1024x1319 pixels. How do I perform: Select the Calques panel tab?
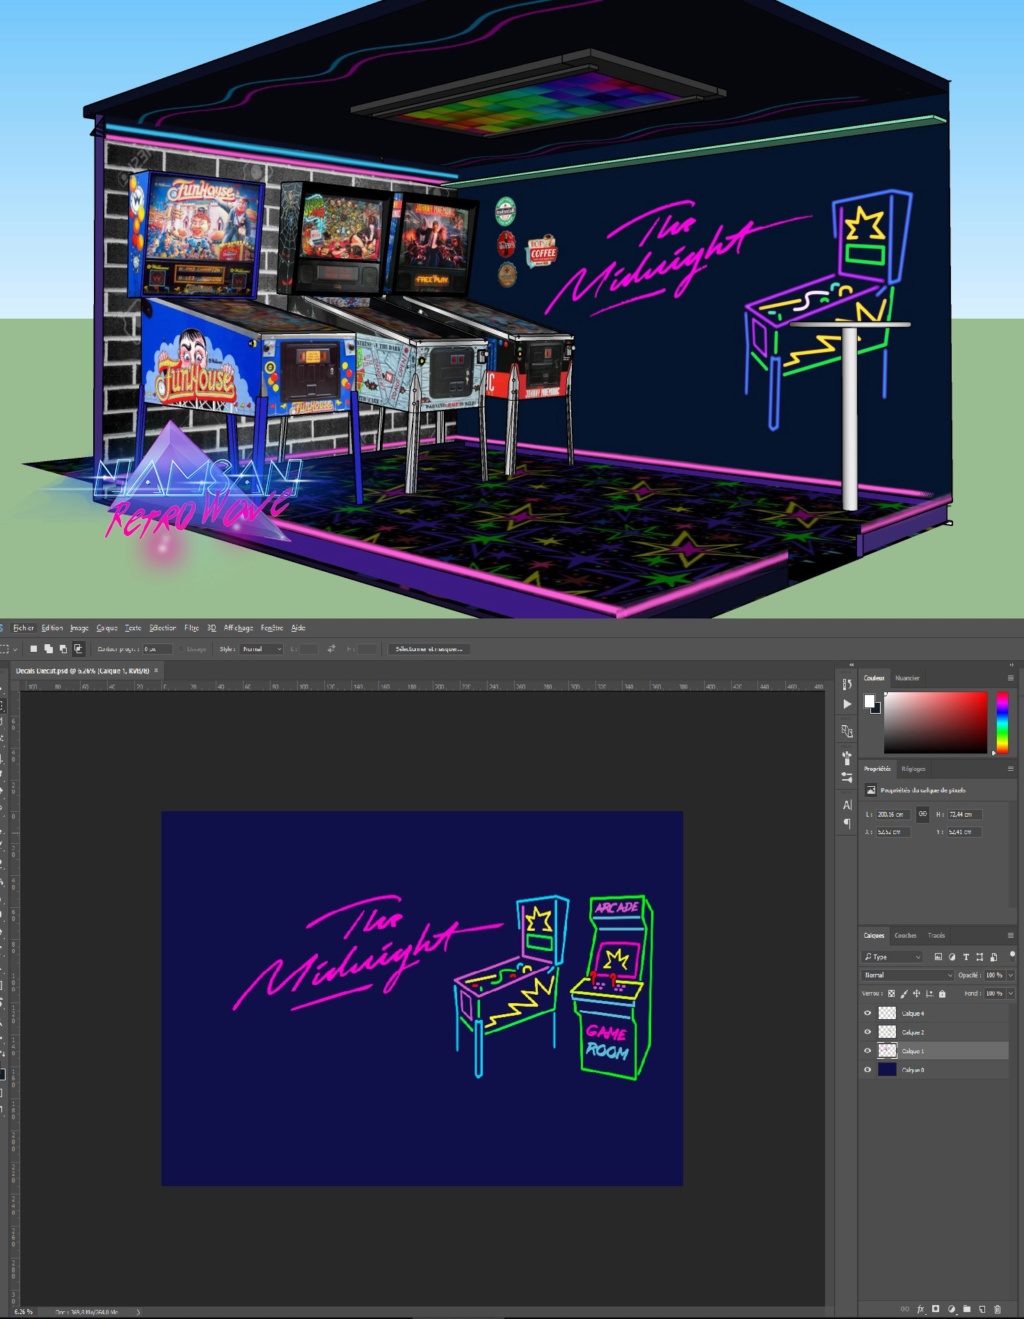point(874,936)
